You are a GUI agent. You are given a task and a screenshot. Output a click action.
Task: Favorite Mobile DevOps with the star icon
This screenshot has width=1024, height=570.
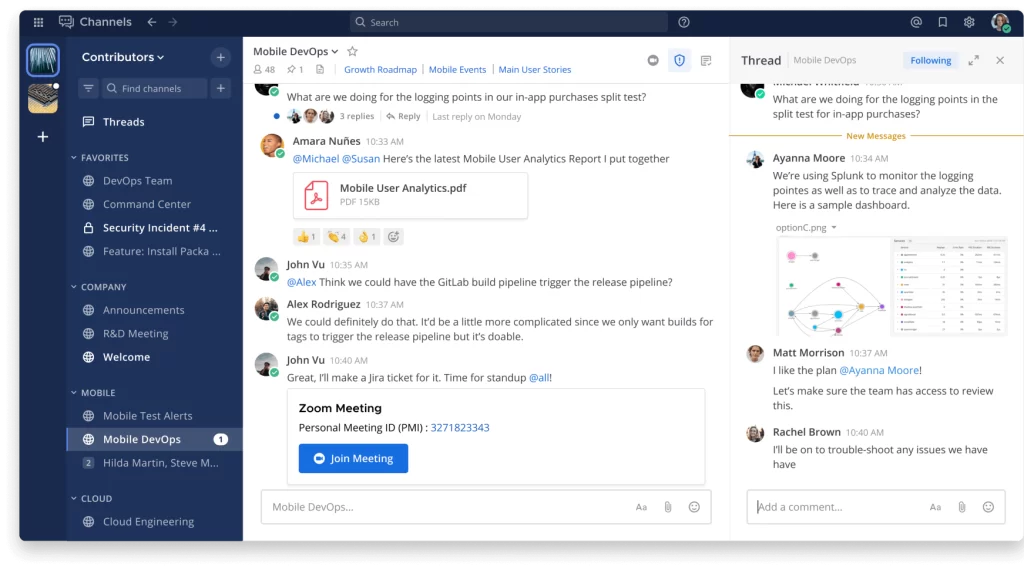pyautogui.click(x=353, y=51)
